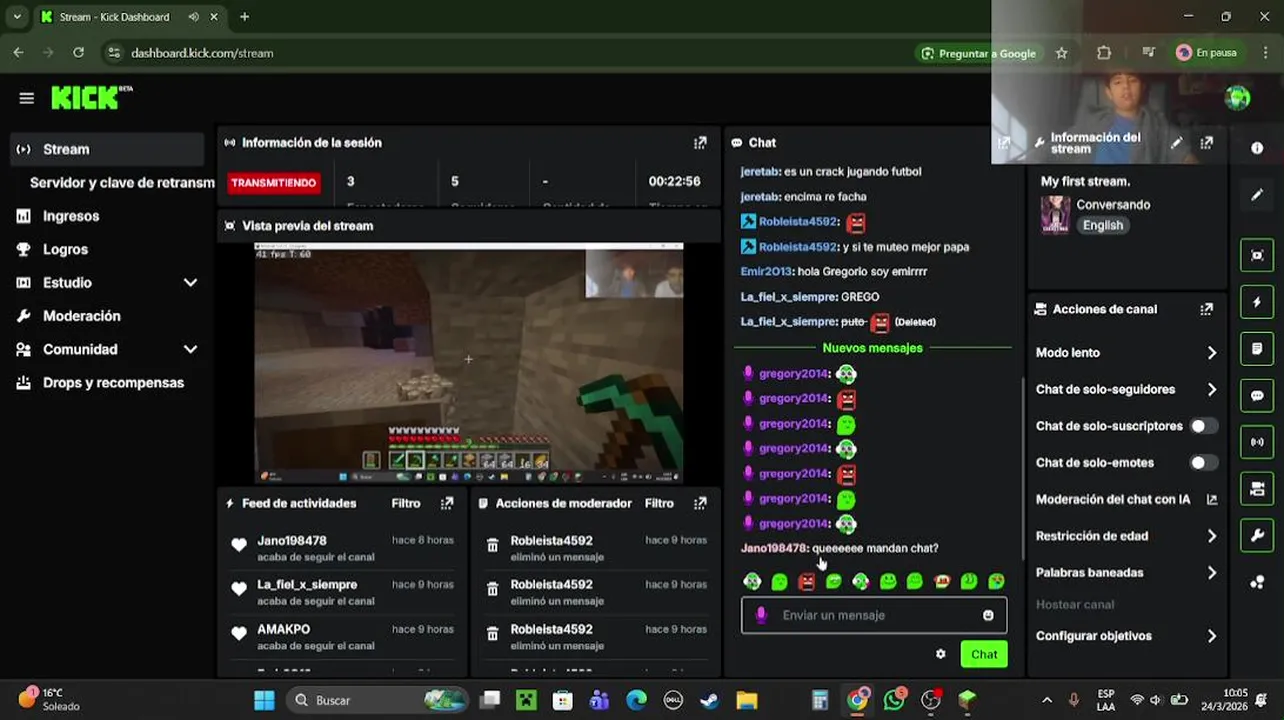
Task: Open Filtro dropdown in Feed de actividades
Action: (406, 503)
